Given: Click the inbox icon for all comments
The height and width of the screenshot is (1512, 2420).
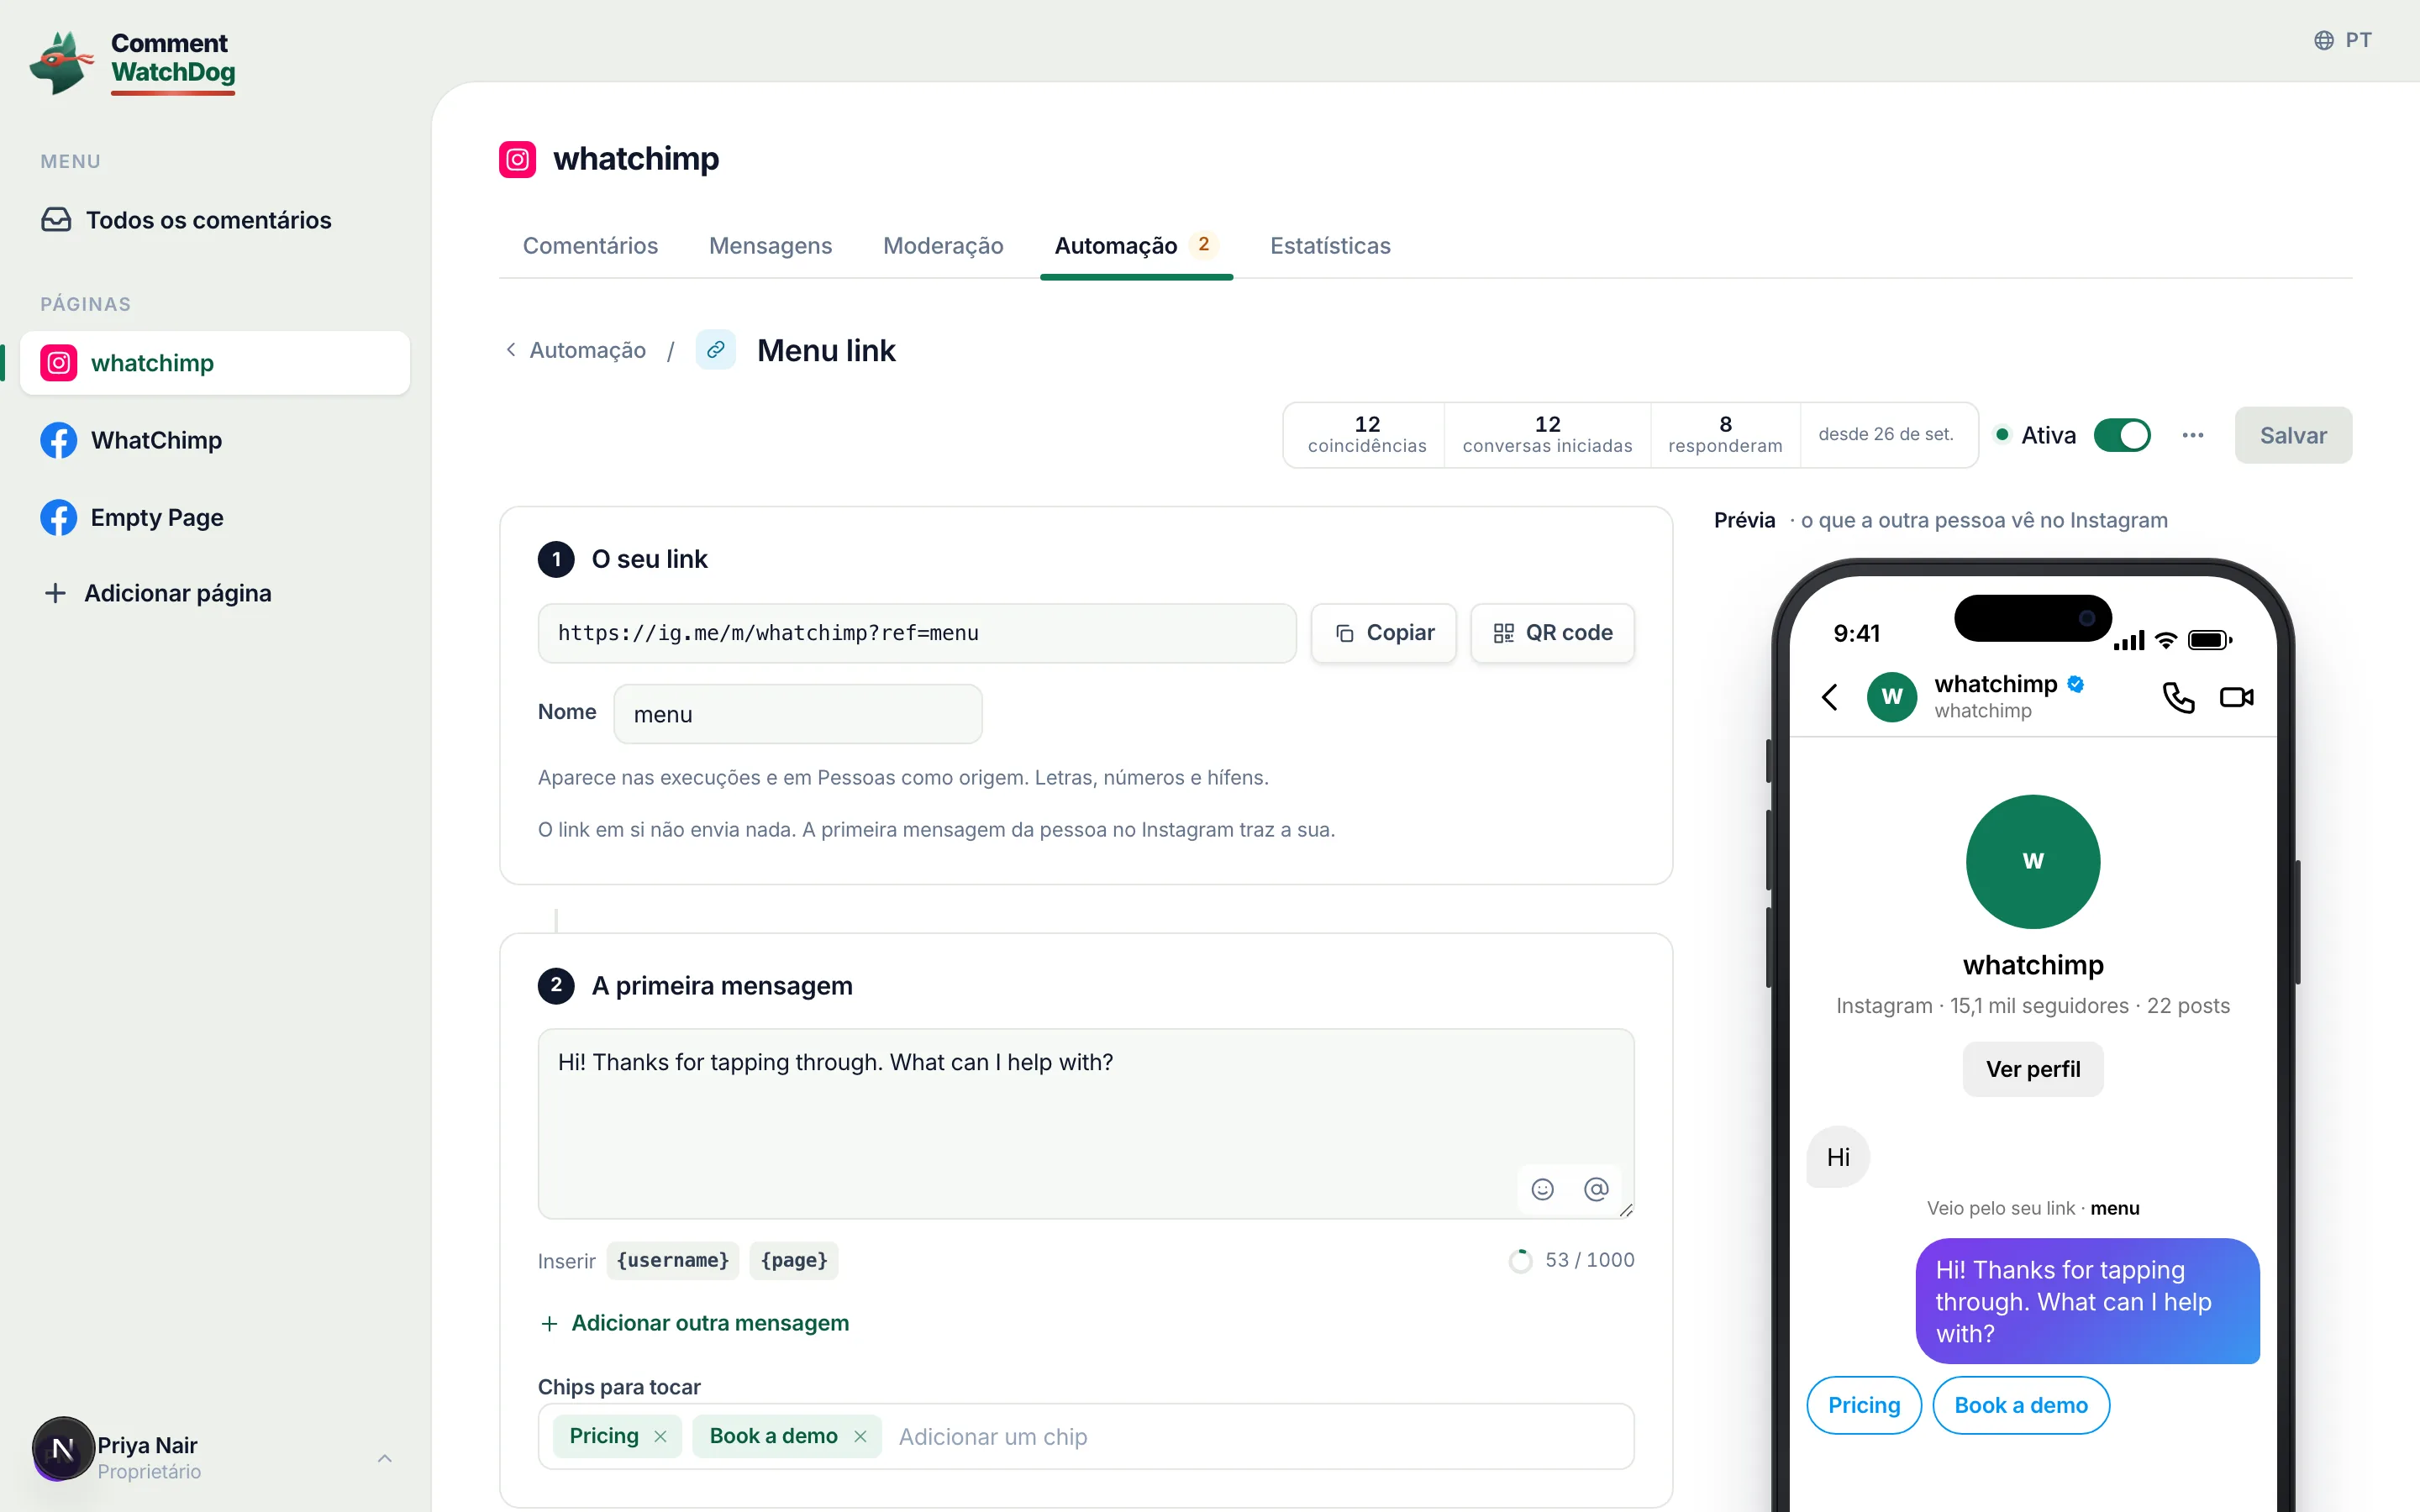Looking at the screenshot, I should coord(56,220).
